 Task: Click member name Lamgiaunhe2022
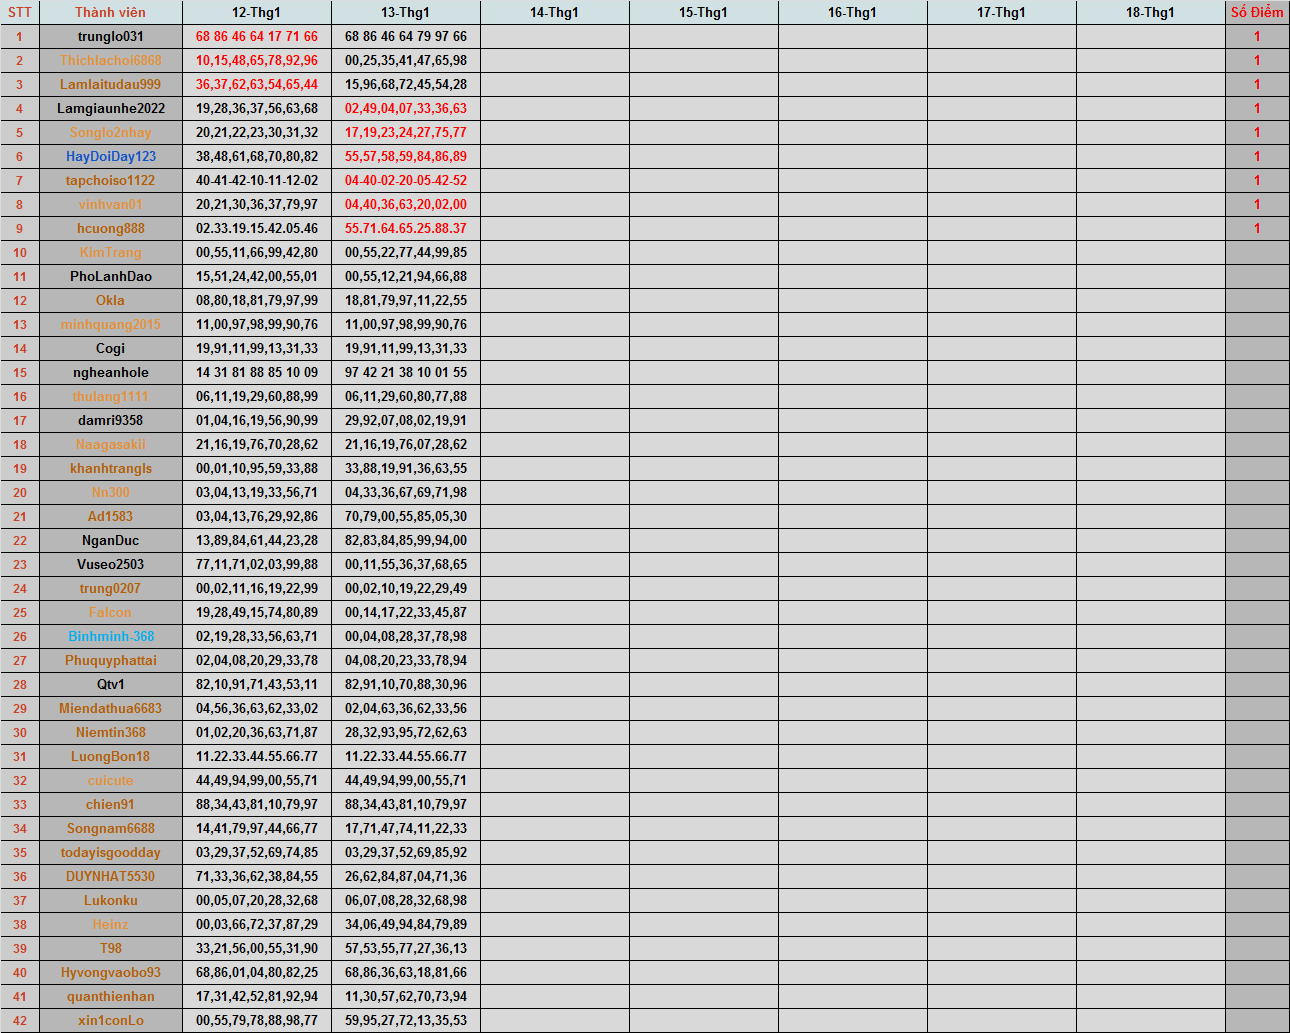point(110,108)
